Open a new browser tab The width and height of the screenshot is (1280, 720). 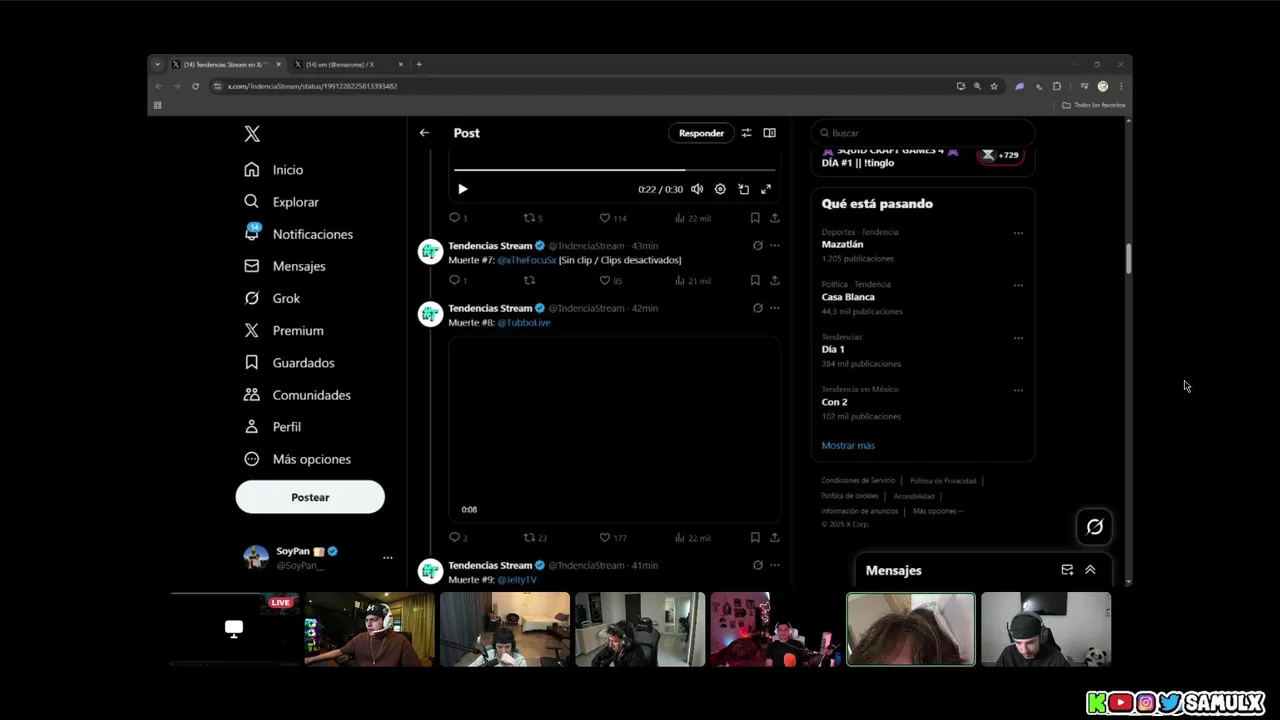point(419,64)
